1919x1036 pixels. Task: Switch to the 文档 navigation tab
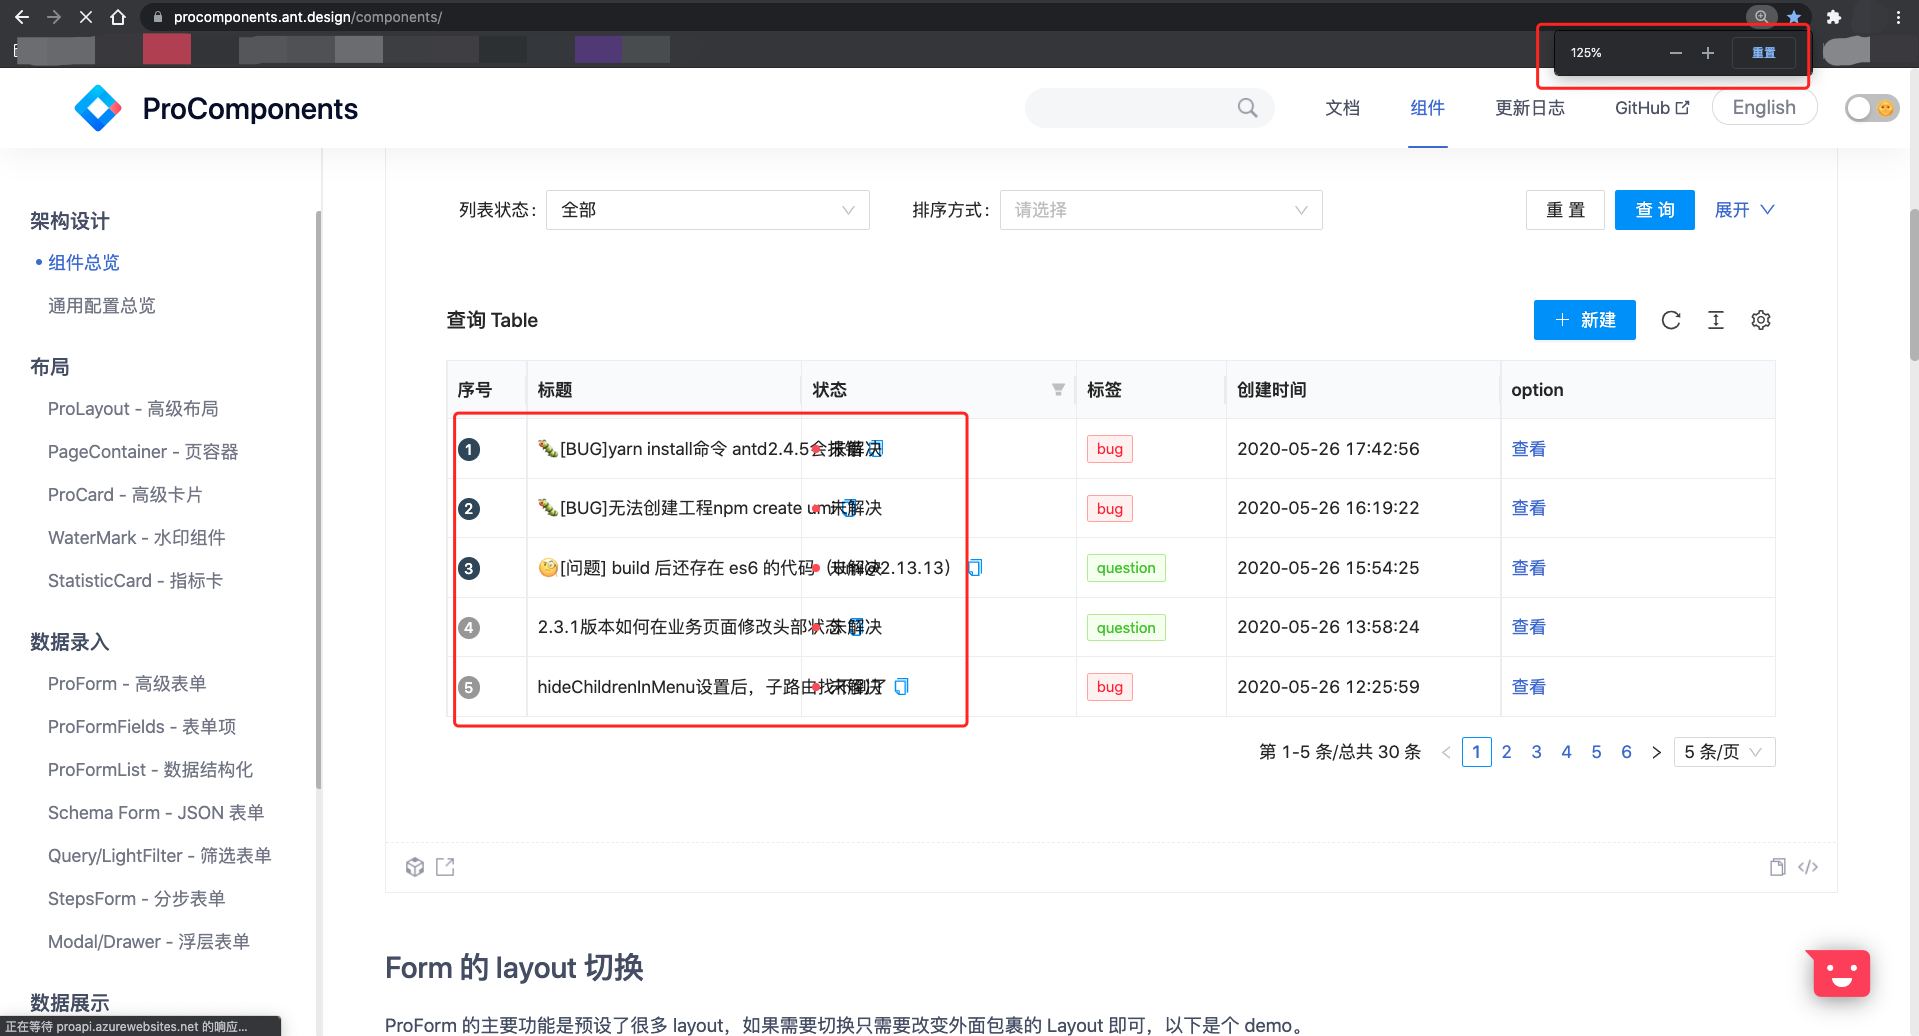pyautogui.click(x=1342, y=108)
